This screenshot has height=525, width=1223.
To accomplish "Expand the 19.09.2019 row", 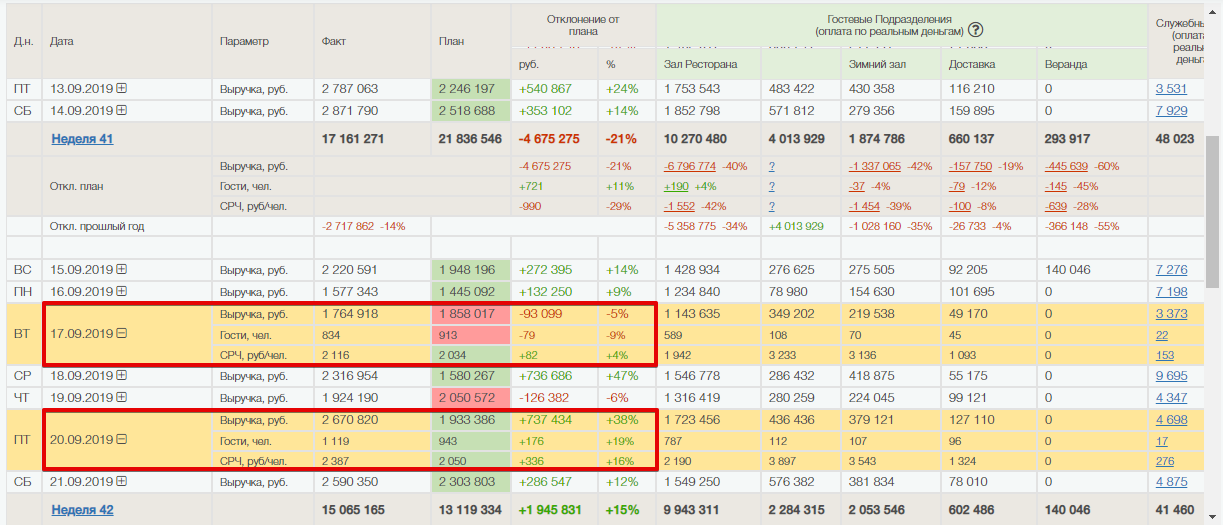I will (x=122, y=398).
